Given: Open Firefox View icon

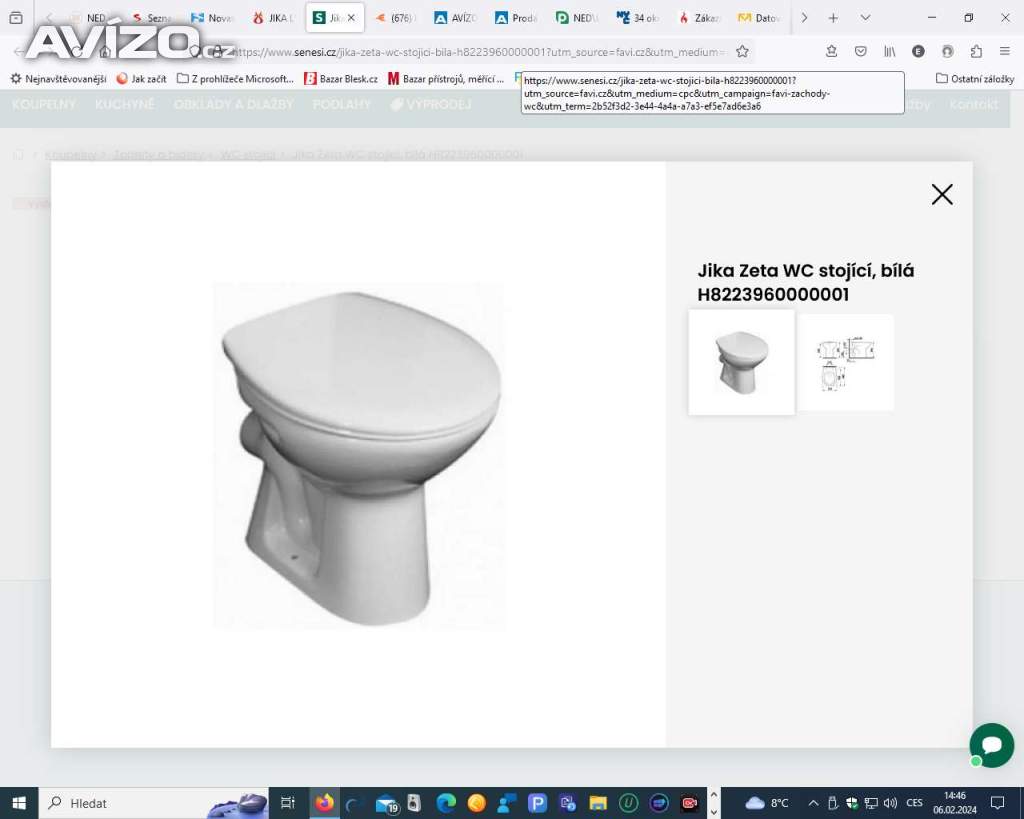Looking at the screenshot, I should point(16,18).
